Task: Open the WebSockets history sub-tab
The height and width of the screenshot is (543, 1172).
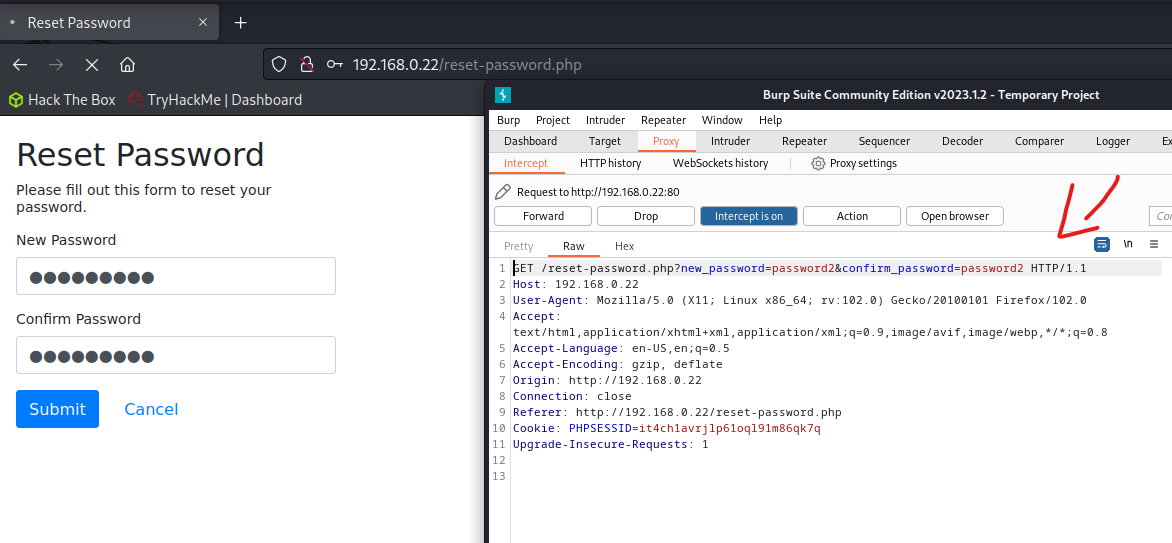Action: (x=720, y=163)
